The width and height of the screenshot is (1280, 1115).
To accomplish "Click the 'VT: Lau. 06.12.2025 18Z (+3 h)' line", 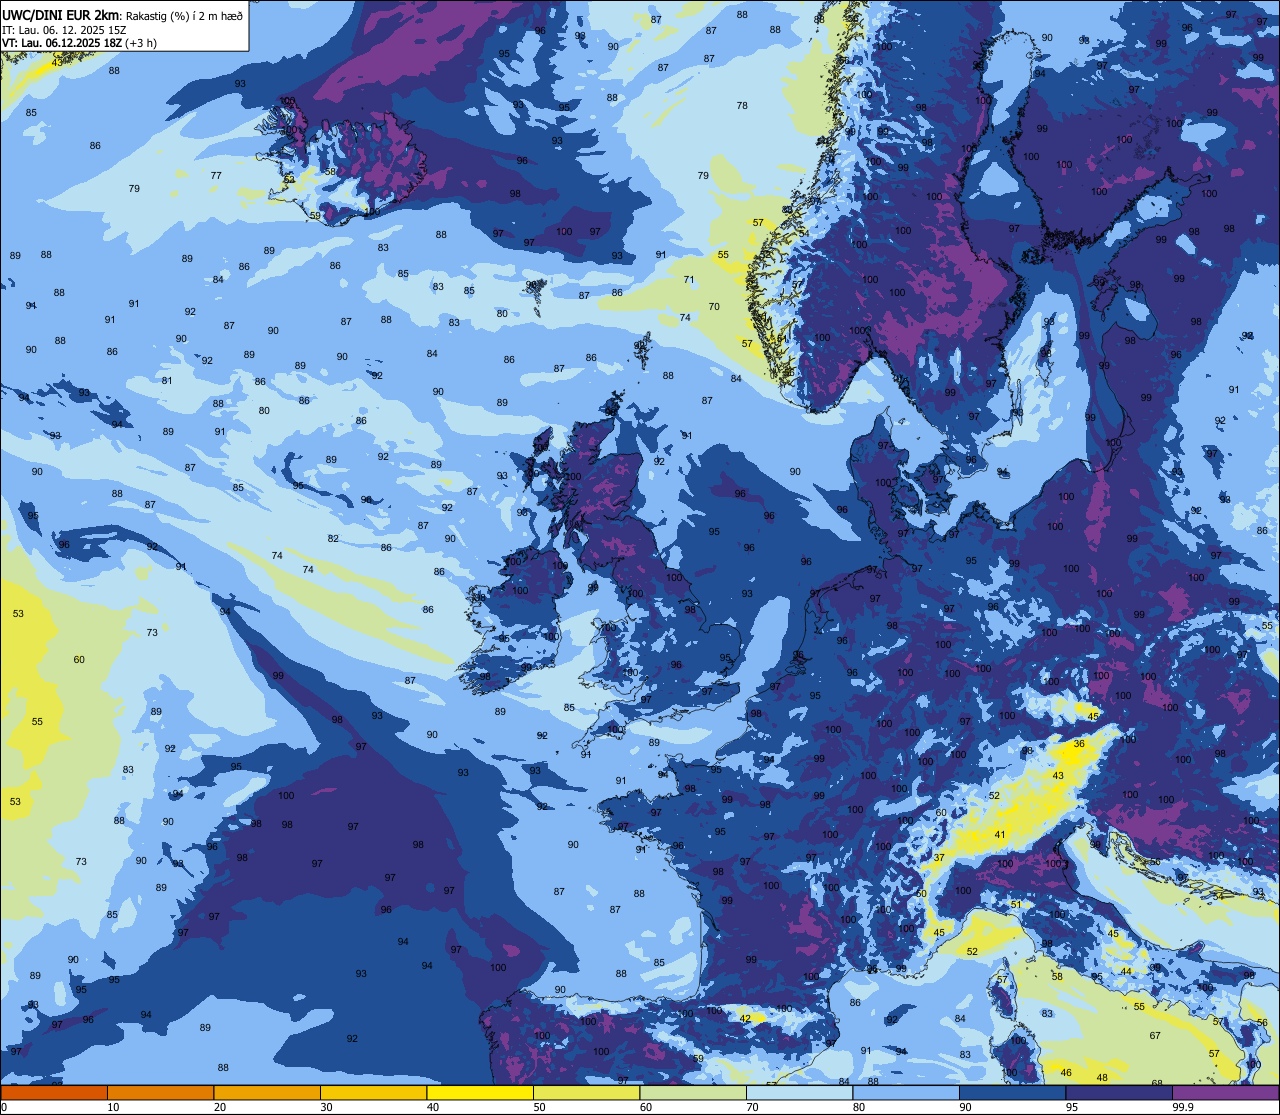I will [x=79, y=43].
